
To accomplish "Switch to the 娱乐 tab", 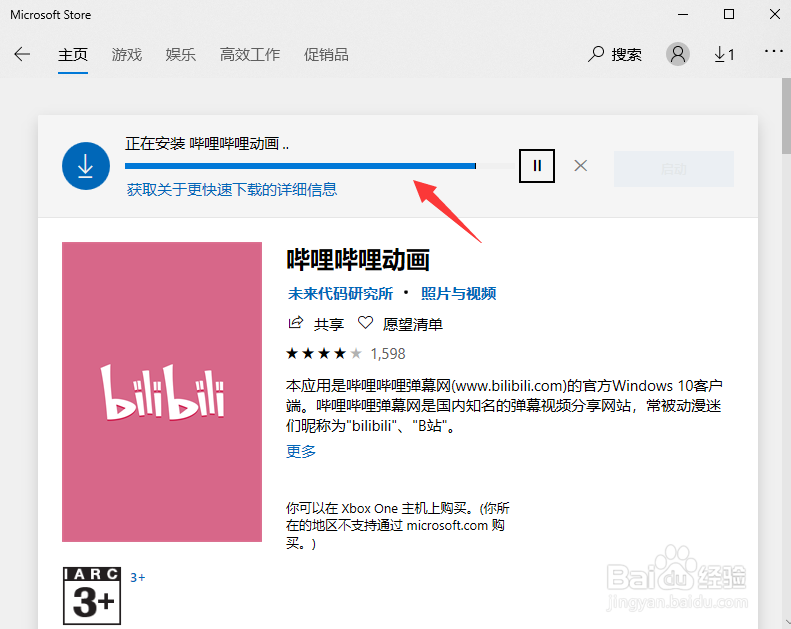I will (x=181, y=54).
